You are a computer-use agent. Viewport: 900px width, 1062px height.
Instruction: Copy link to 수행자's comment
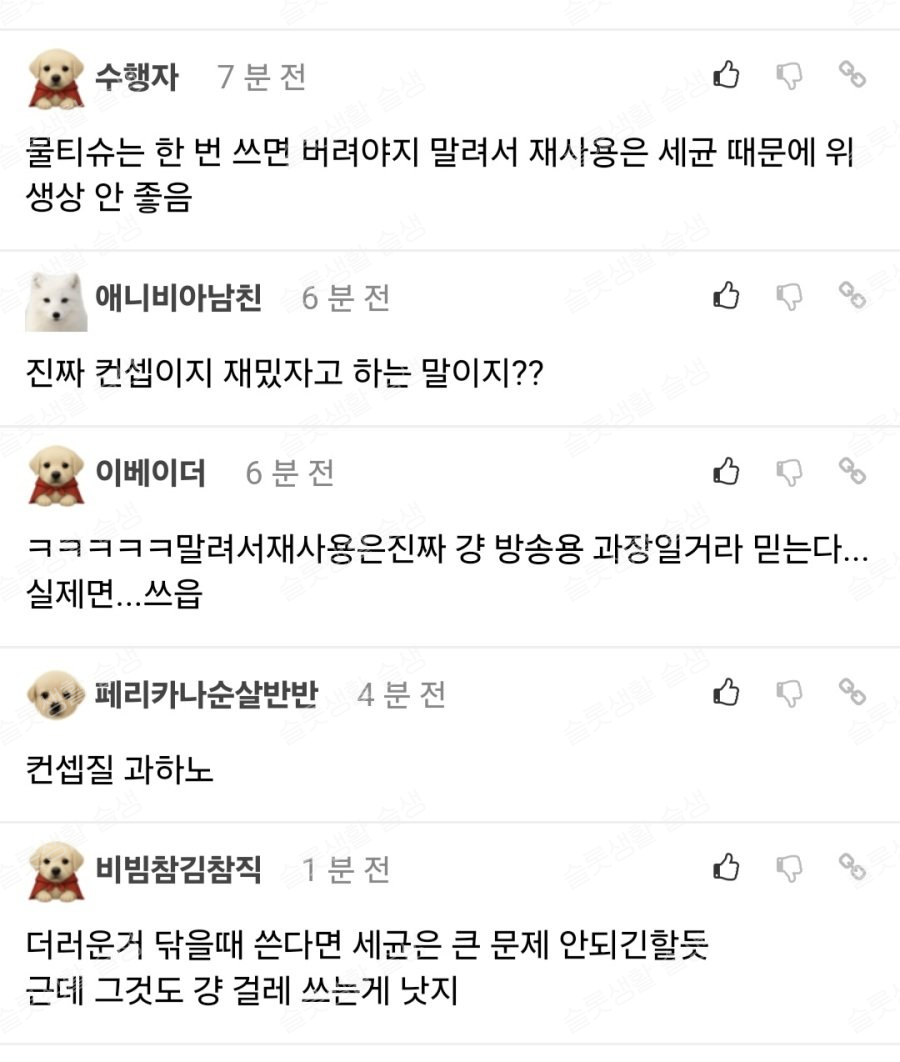[x=852, y=75]
